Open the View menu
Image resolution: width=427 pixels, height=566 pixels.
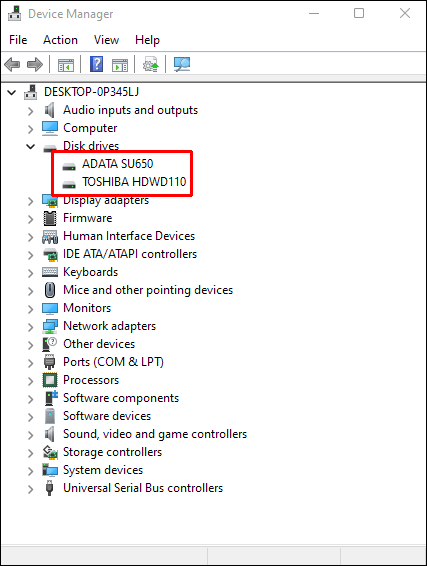pos(106,40)
